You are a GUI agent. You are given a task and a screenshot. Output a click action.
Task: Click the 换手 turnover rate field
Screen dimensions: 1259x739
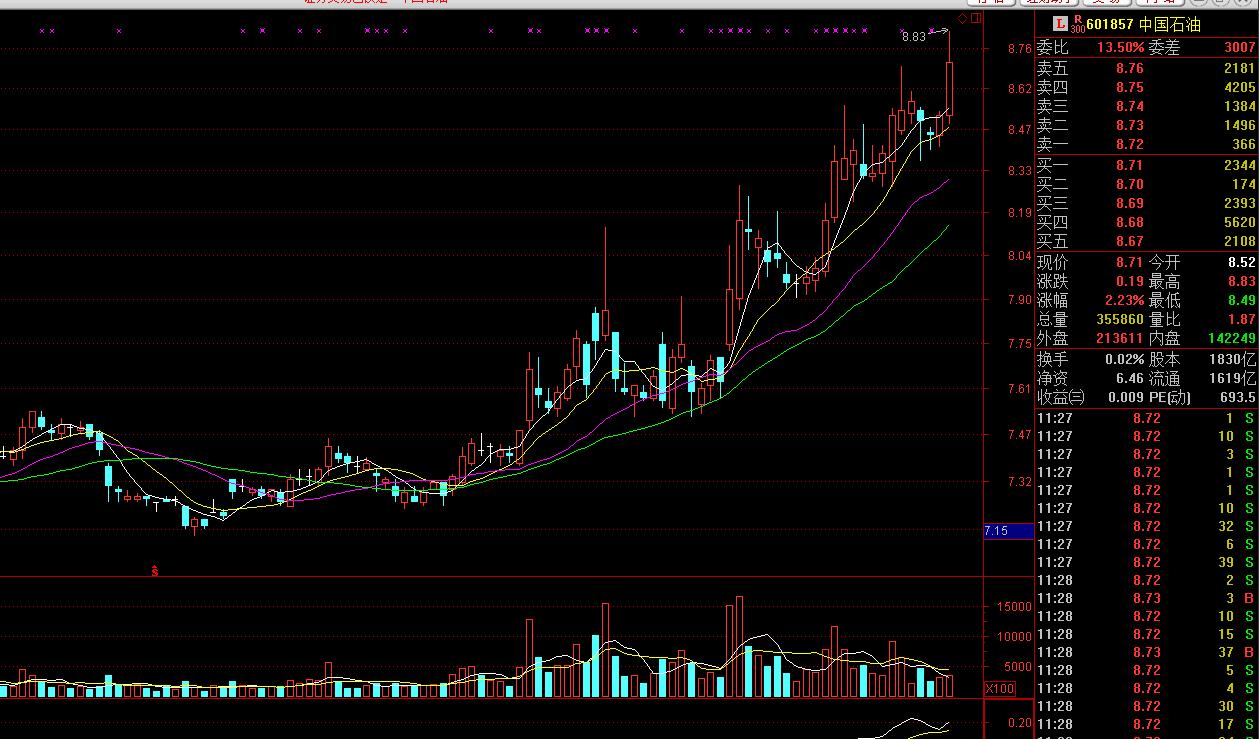click(x=1090, y=359)
